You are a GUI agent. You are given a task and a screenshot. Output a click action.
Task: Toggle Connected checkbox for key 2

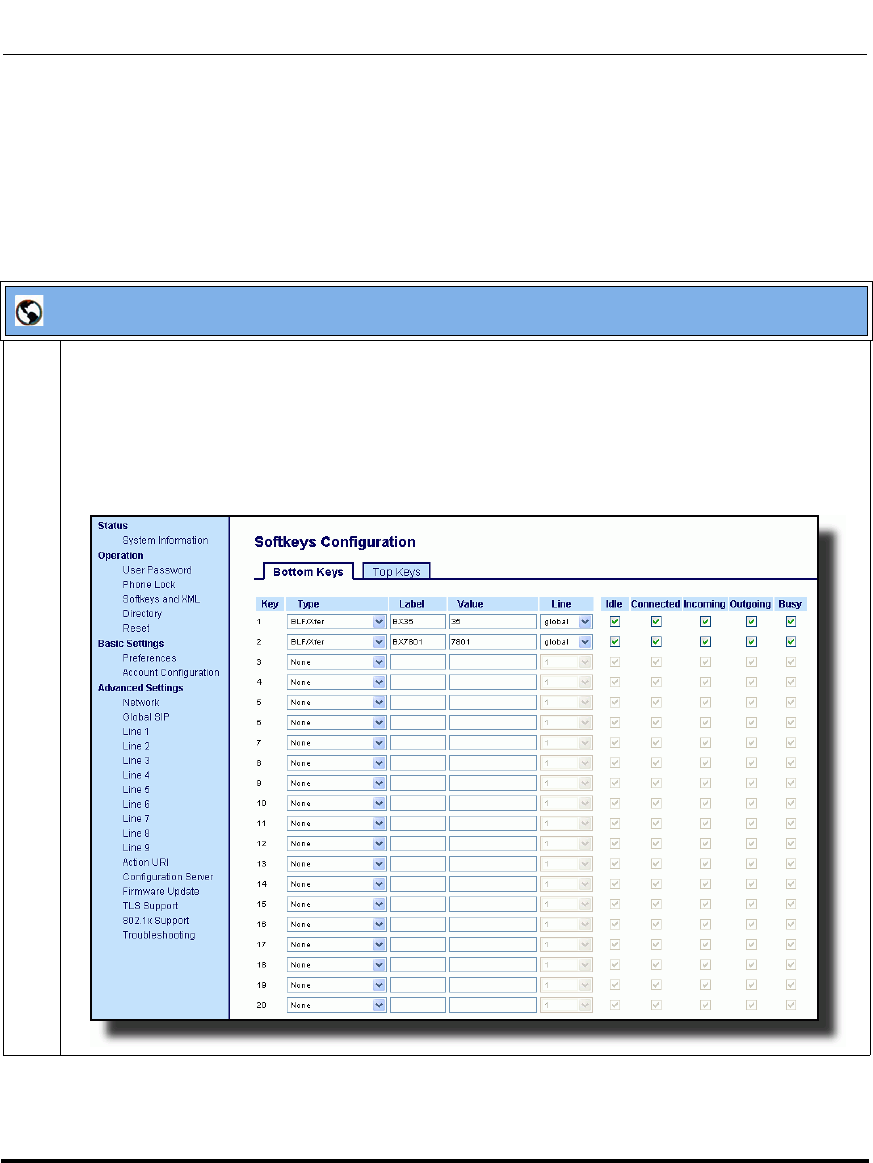[656, 642]
